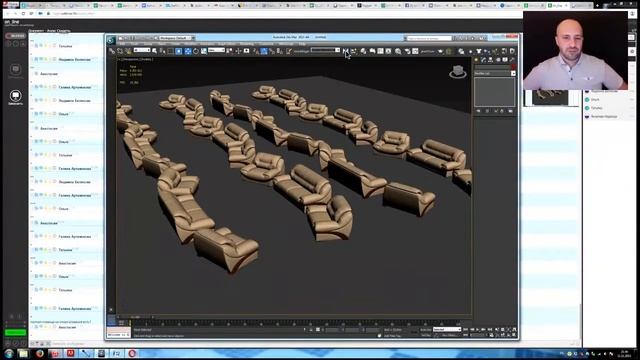This screenshot has width=640, height=360.
Task: Open the Curve Editor icon
Action: [x=380, y=51]
